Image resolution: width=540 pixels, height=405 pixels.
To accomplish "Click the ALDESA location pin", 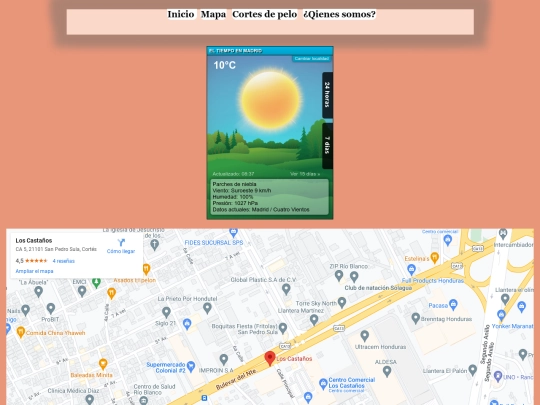I will point(387,371).
